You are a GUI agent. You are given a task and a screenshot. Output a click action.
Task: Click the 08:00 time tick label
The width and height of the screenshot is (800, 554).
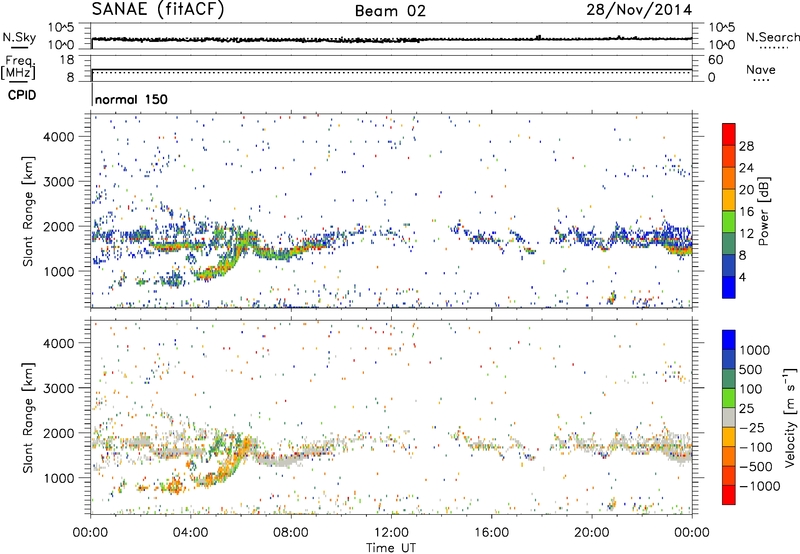click(291, 532)
